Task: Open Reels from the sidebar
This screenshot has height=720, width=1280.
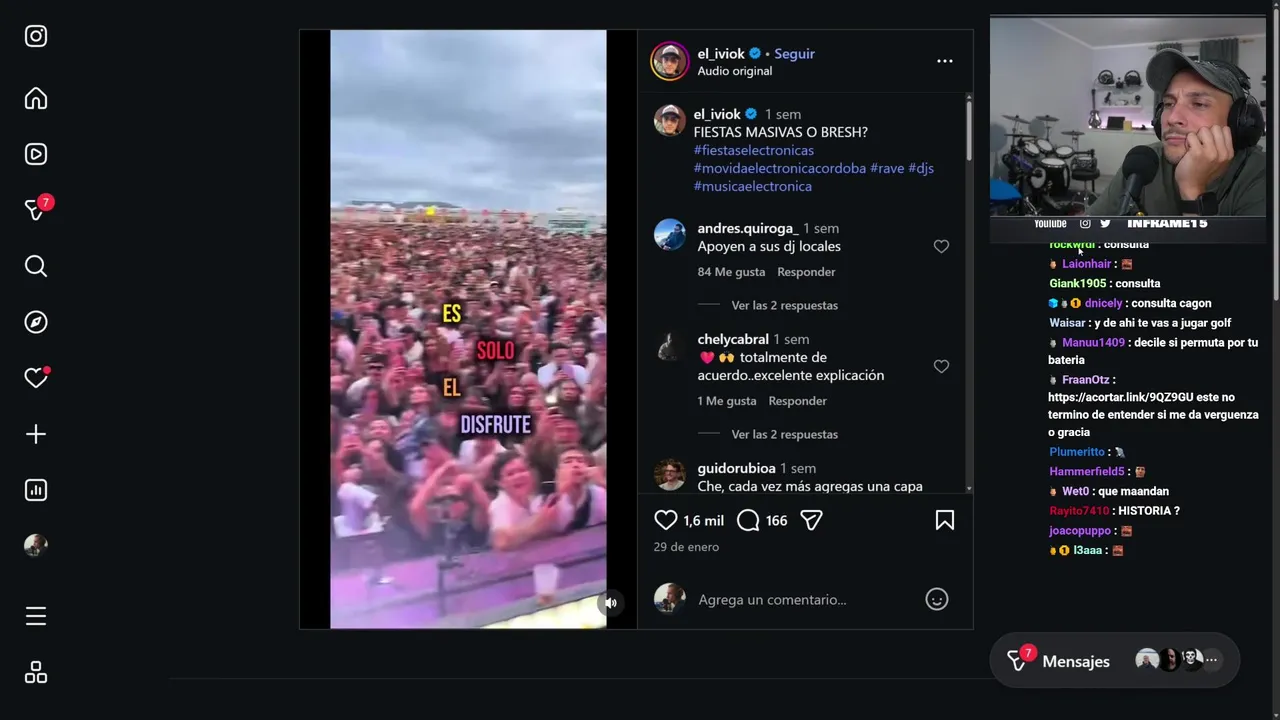Action: pos(36,154)
